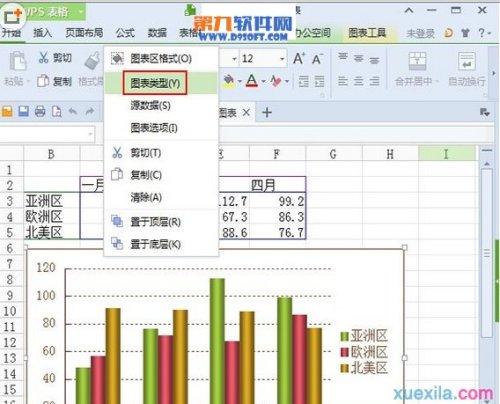
Task: Click the Merge and Center icon
Action: 417,61
